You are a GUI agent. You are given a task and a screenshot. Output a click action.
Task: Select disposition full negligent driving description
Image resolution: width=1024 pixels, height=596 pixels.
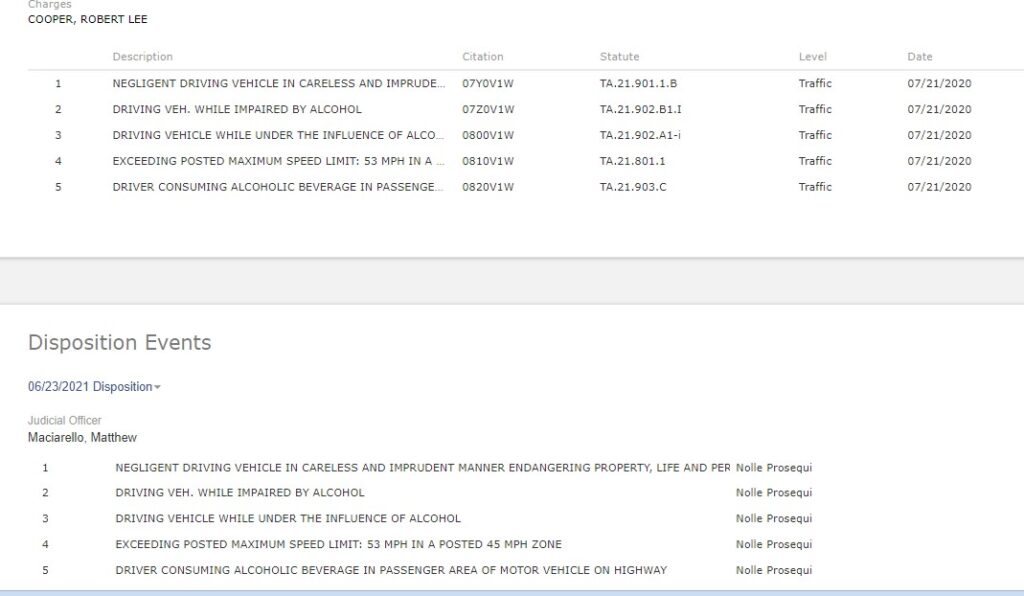[x=423, y=467]
